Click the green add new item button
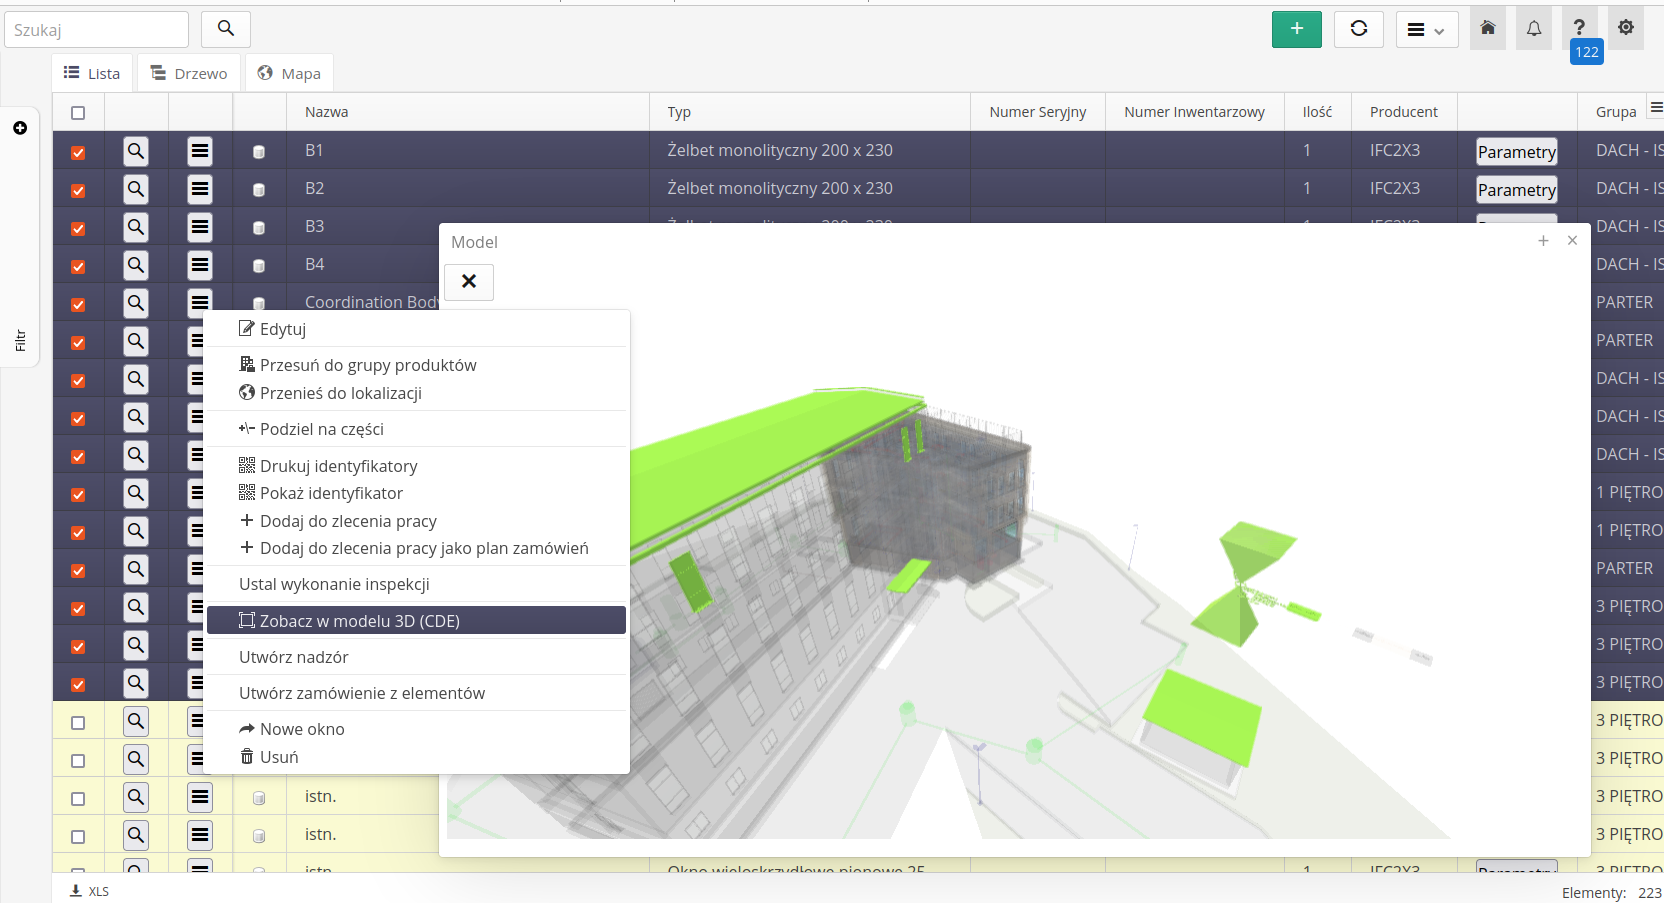This screenshot has width=1664, height=903. (1296, 29)
